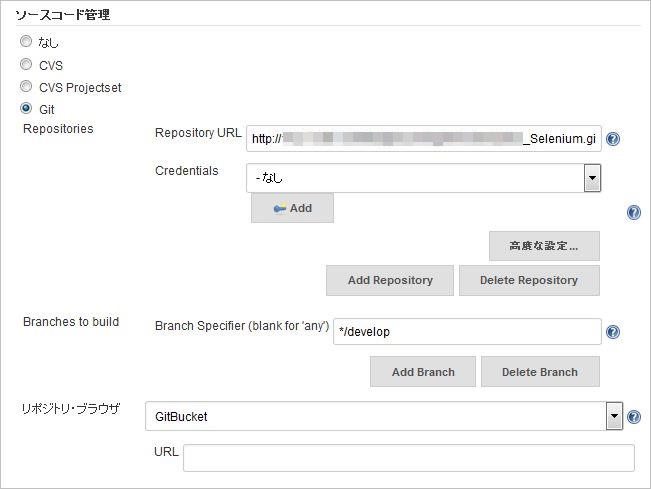The height and width of the screenshot is (489, 651).
Task: Select the CVS radio option
Action: 26,65
